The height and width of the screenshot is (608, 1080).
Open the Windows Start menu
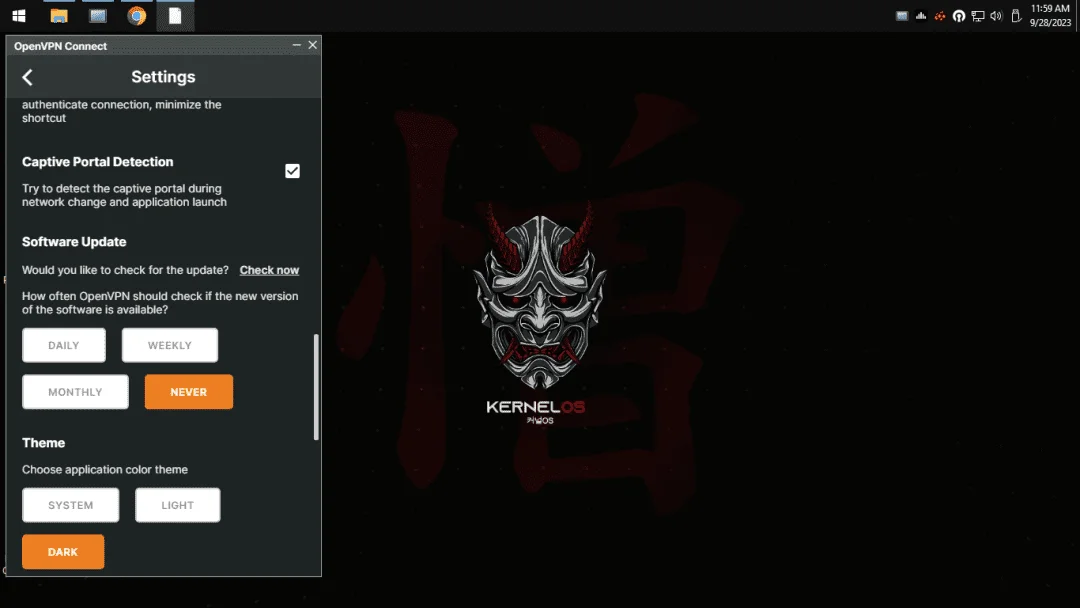pos(19,16)
